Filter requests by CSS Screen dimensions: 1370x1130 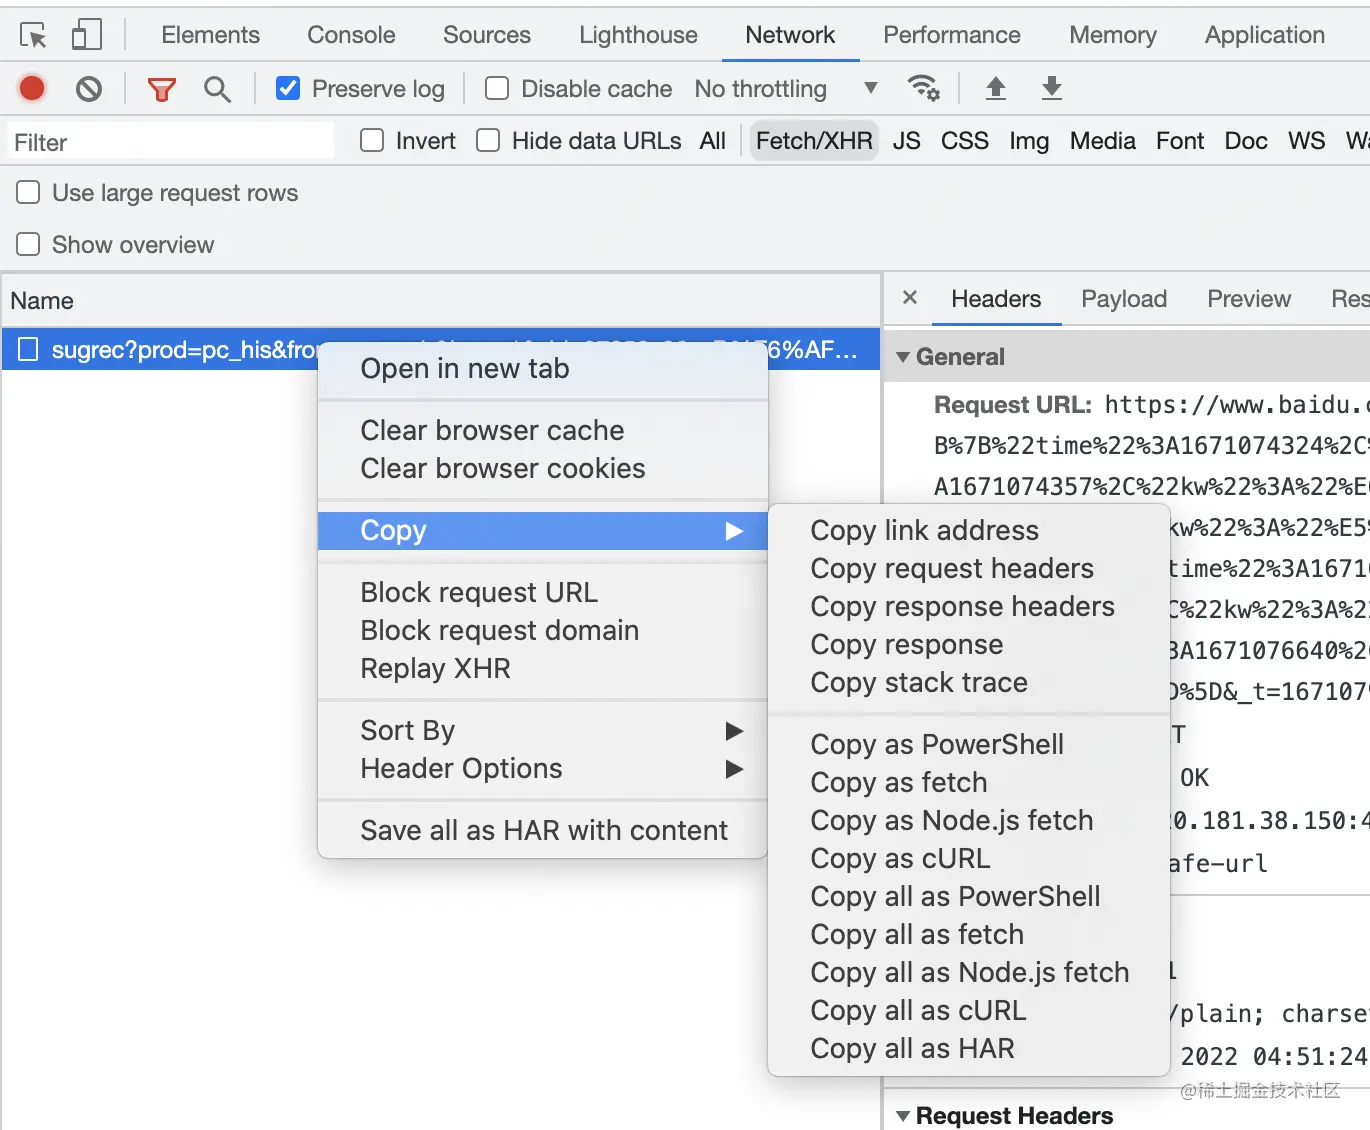point(965,141)
